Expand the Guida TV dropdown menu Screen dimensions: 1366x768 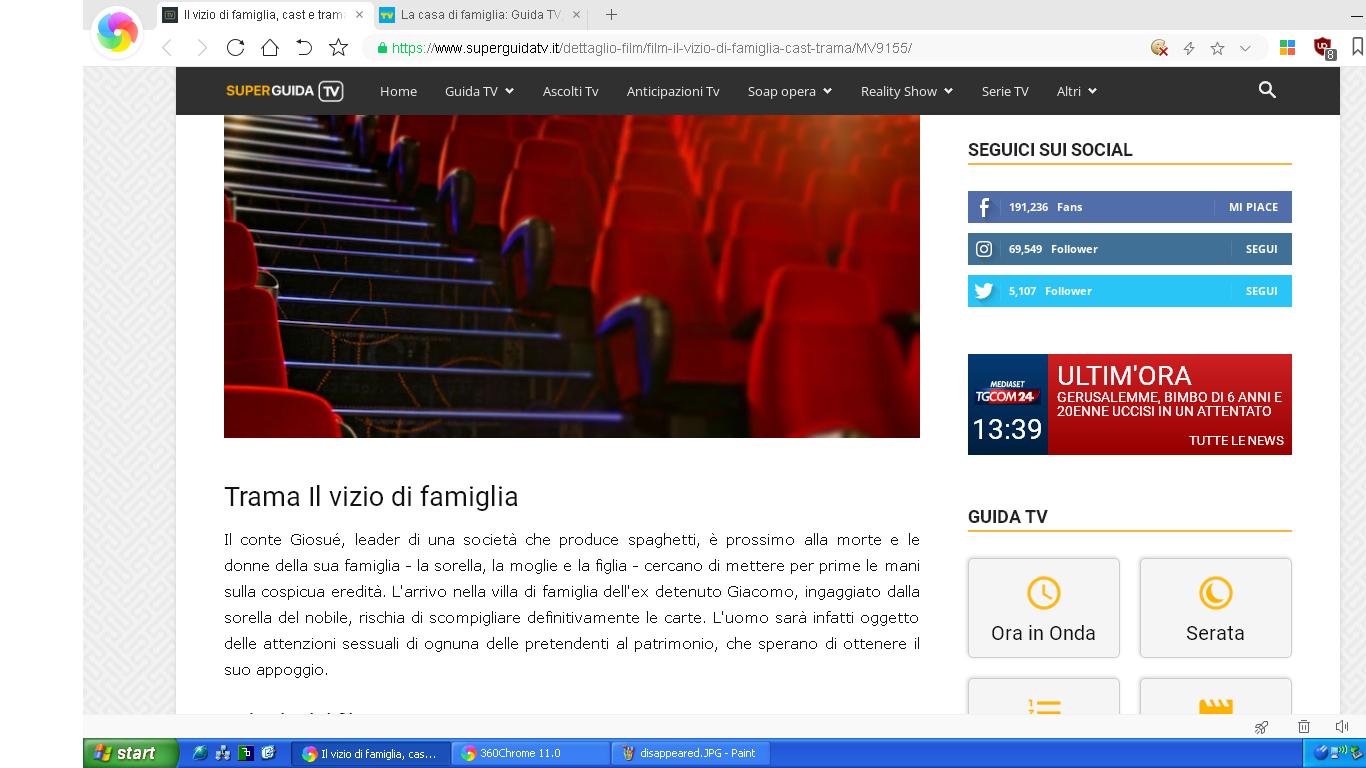[x=479, y=91]
